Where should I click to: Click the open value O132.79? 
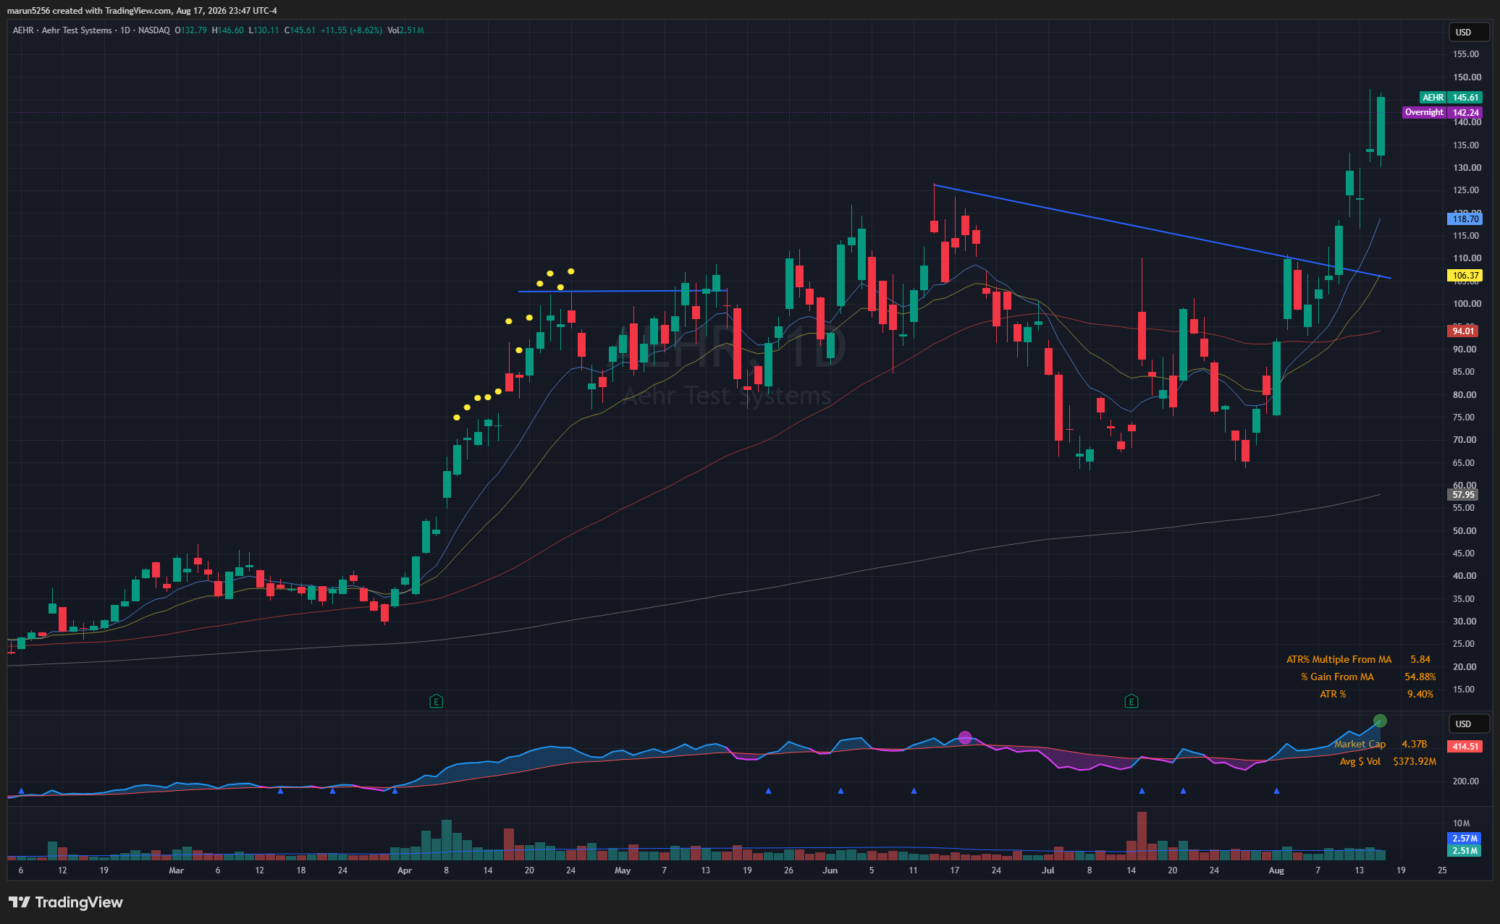click(191, 30)
